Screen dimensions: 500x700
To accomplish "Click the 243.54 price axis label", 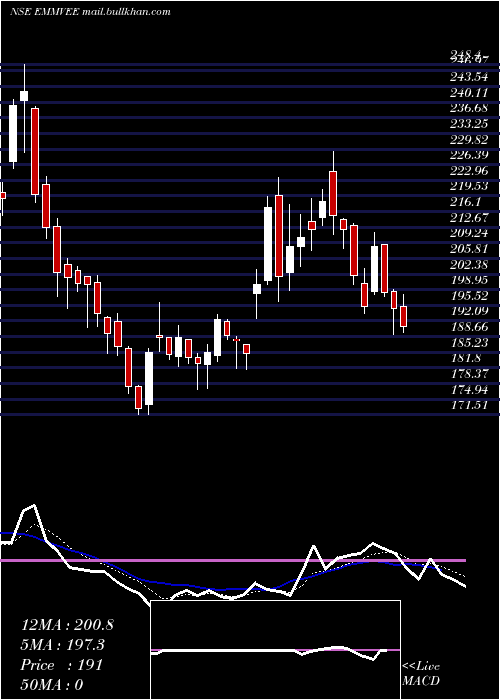I will point(469,77).
